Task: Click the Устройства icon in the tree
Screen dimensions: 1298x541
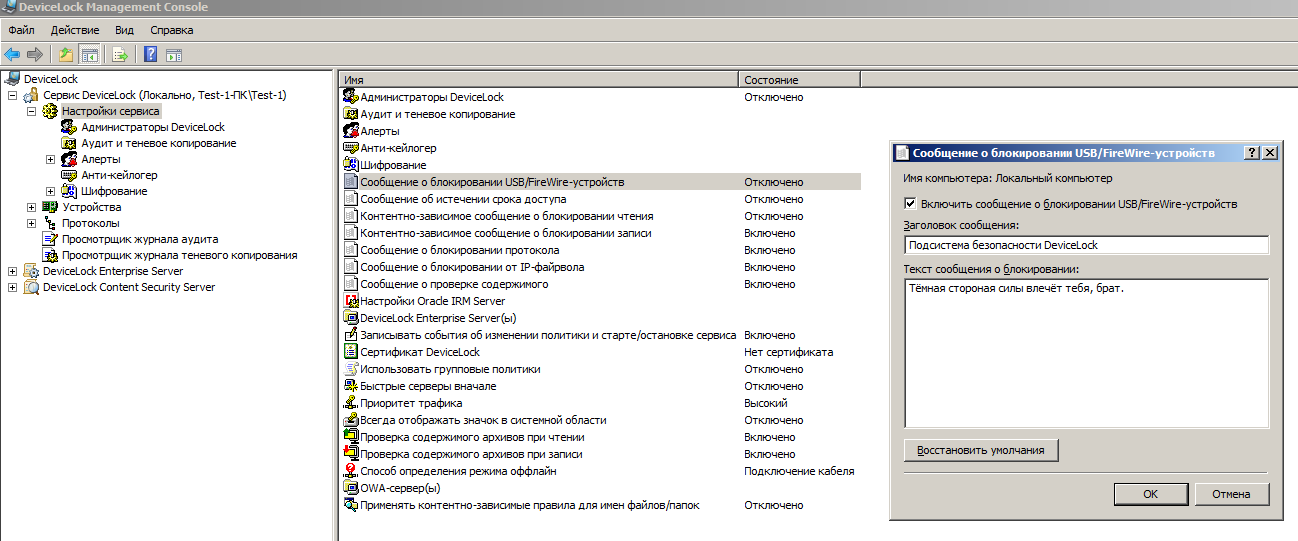Action: [x=50, y=207]
